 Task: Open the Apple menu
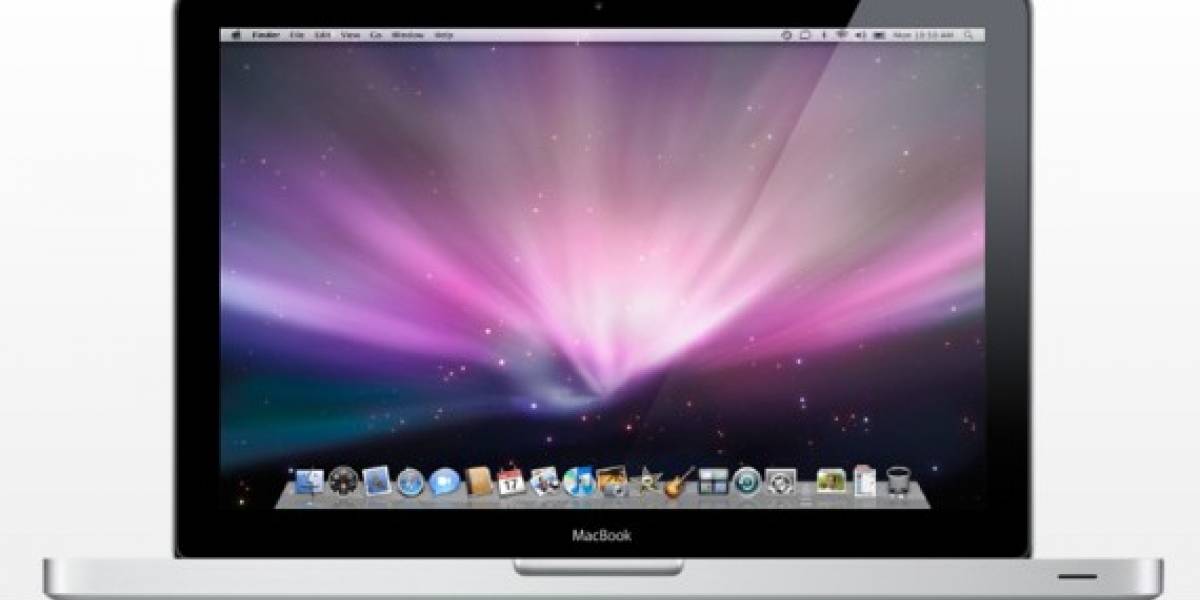click(x=237, y=35)
